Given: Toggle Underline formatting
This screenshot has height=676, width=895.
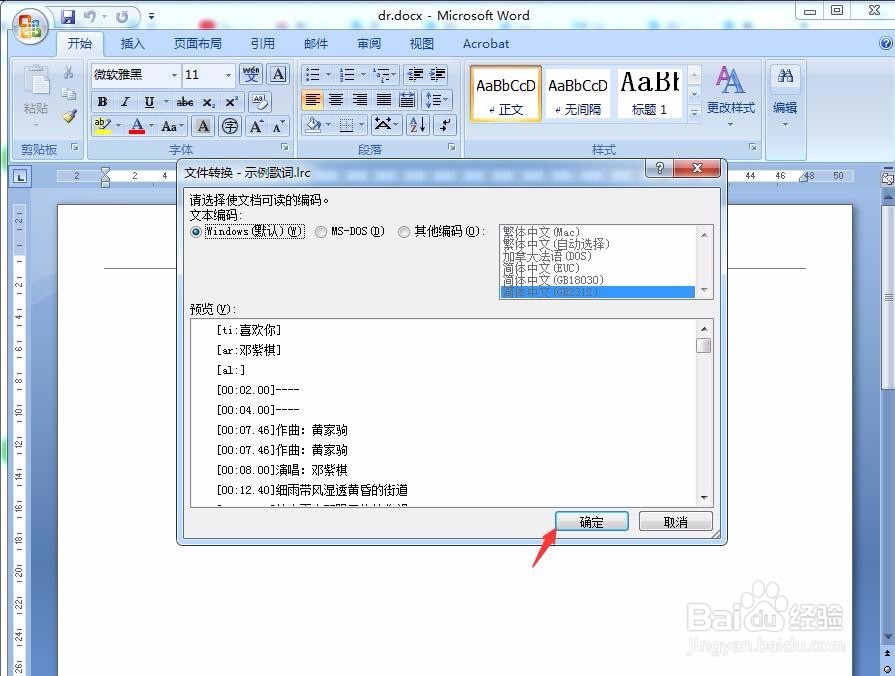Looking at the screenshot, I should (x=149, y=102).
